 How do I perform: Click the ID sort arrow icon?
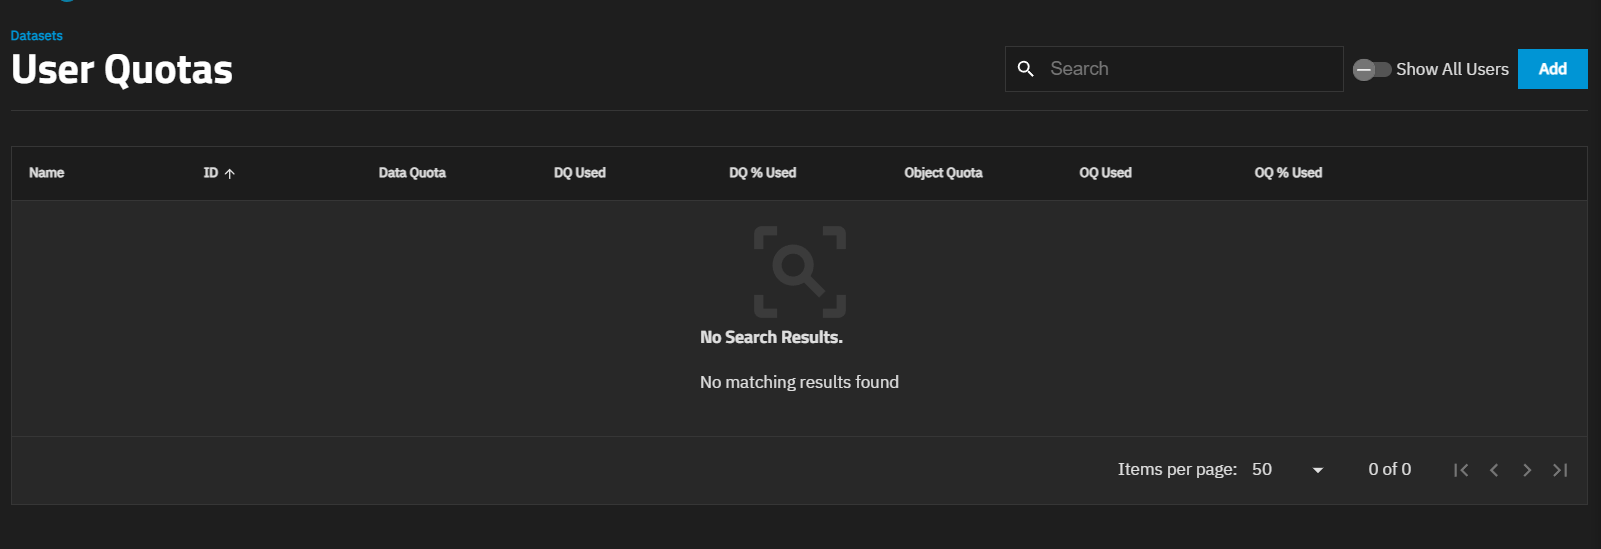(229, 174)
